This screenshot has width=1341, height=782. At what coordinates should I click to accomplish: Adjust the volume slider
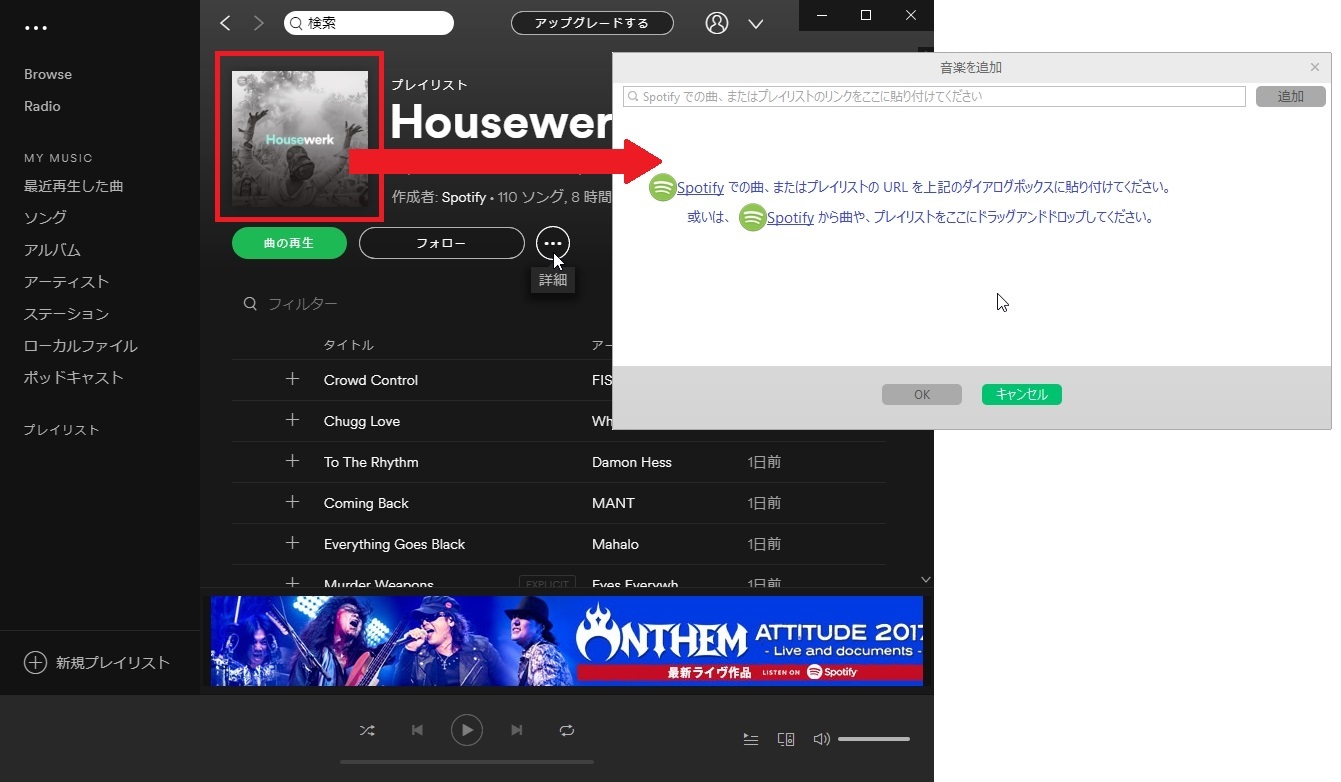[873, 739]
